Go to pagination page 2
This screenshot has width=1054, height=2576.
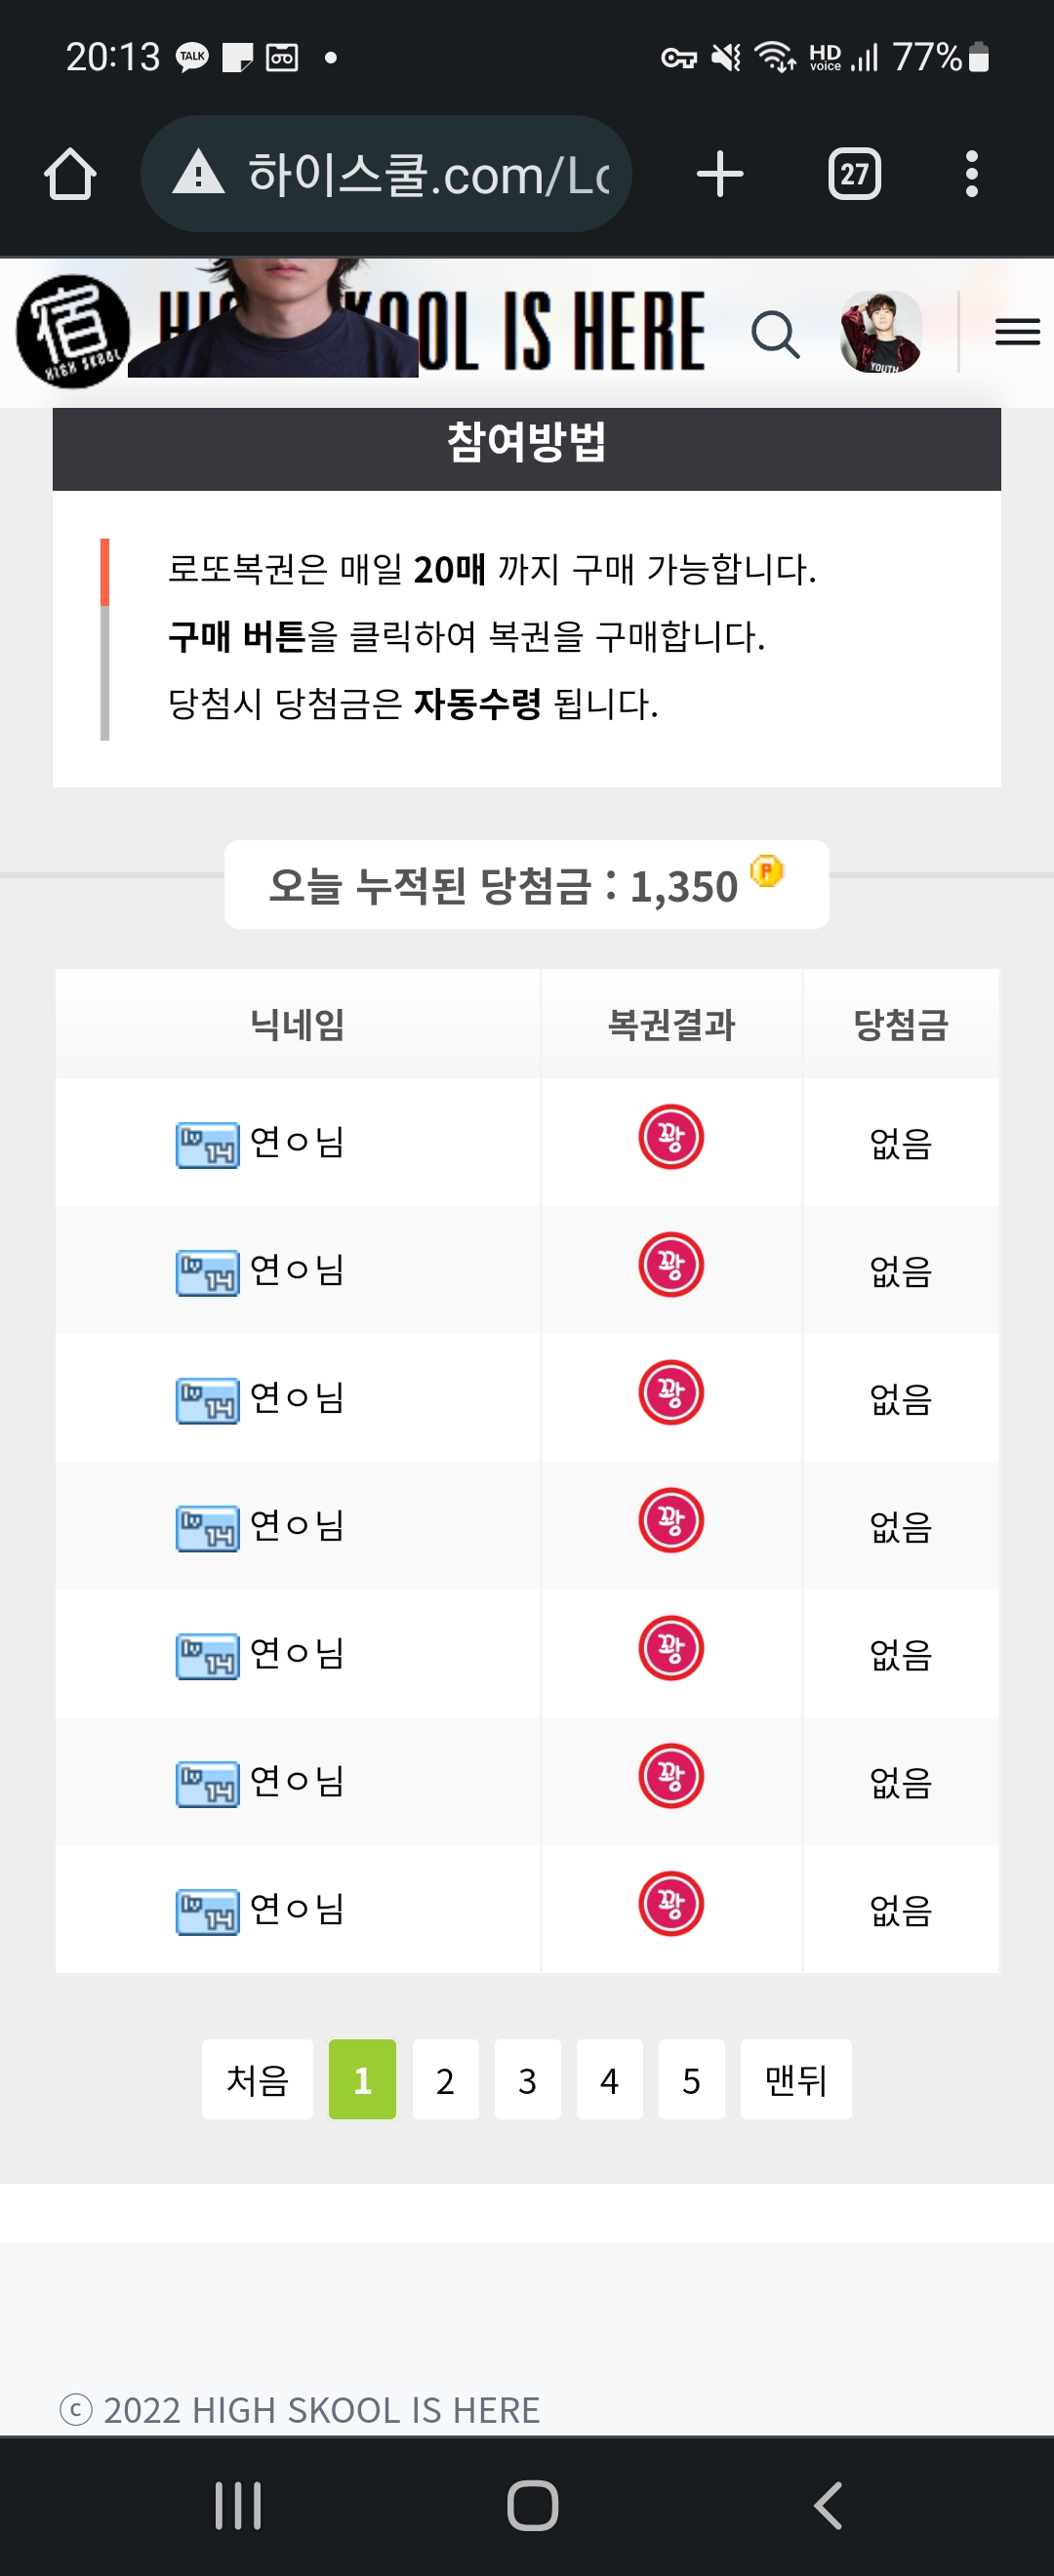pyautogui.click(x=445, y=2080)
